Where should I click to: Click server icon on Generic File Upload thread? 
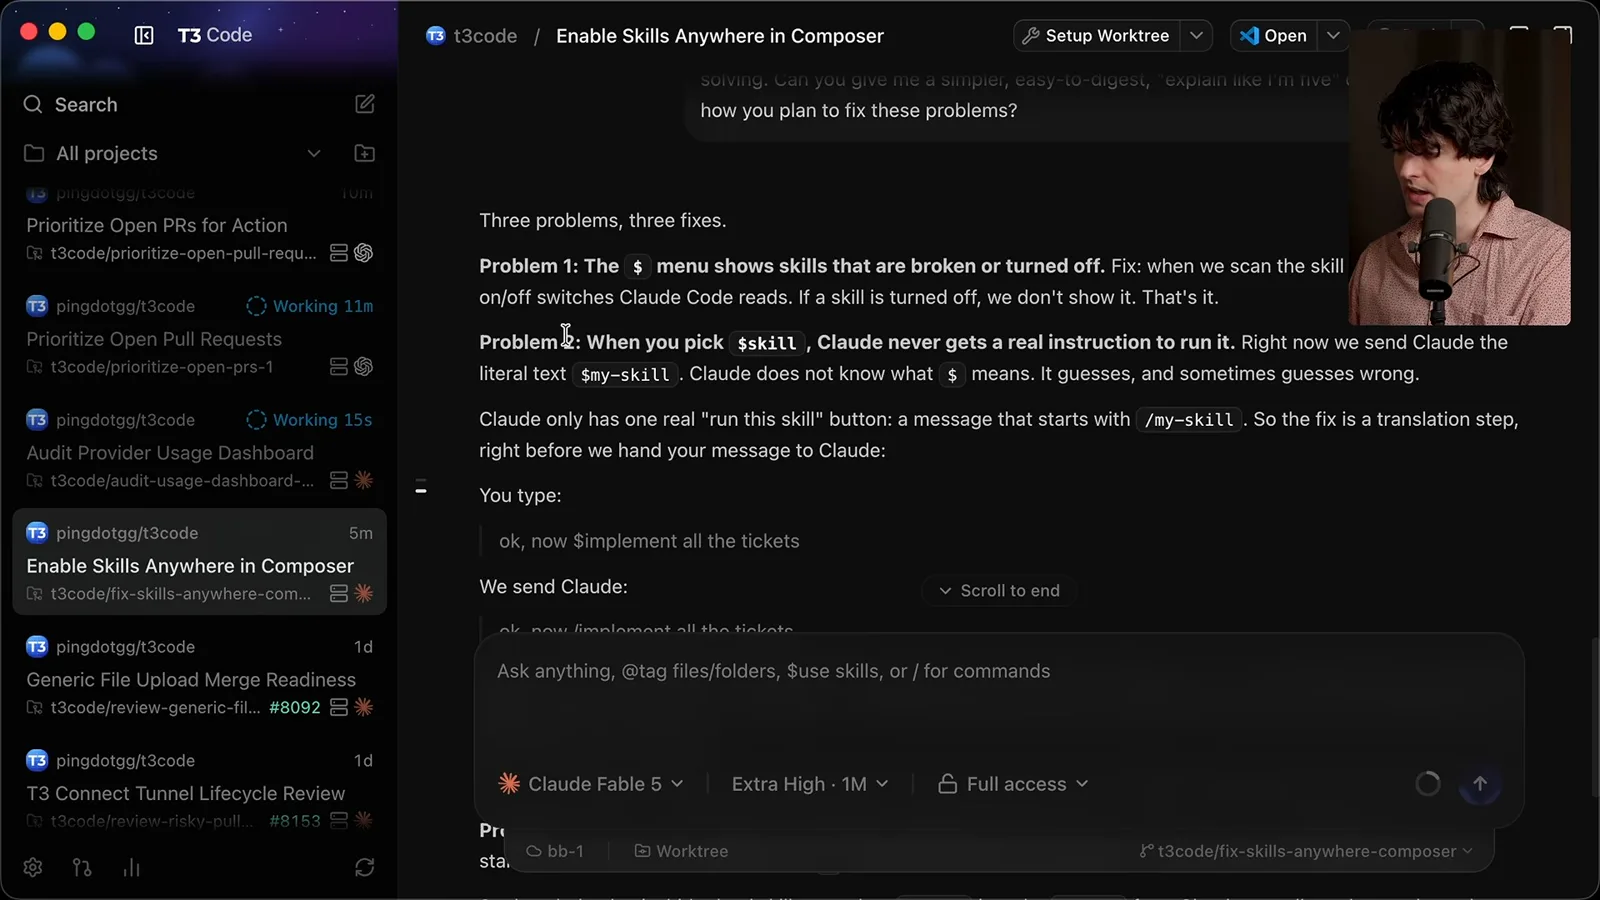[339, 707]
